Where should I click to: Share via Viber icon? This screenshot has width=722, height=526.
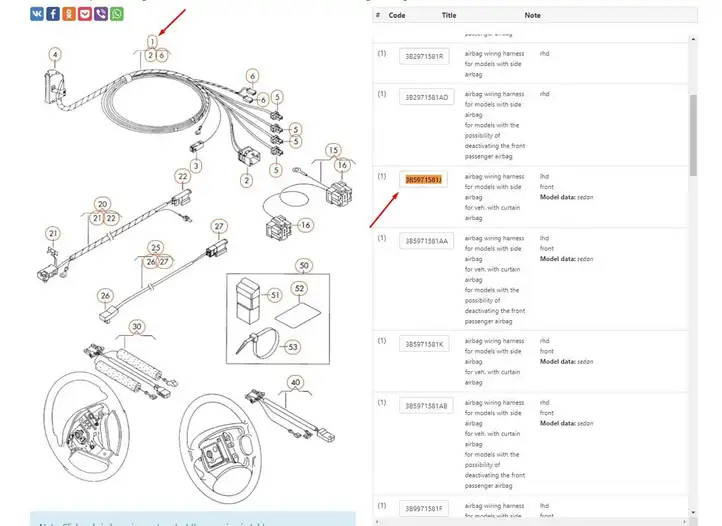pos(101,14)
